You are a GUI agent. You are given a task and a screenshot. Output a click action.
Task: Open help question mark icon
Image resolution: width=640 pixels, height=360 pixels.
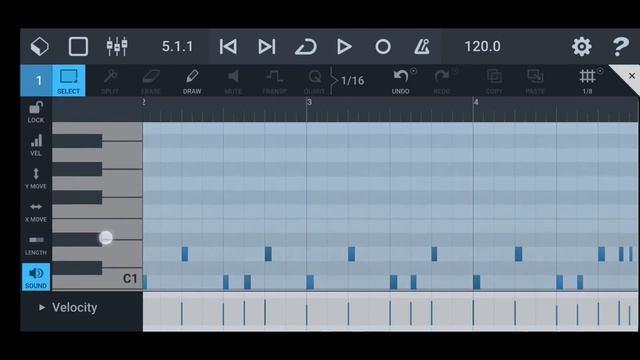[x=620, y=46]
